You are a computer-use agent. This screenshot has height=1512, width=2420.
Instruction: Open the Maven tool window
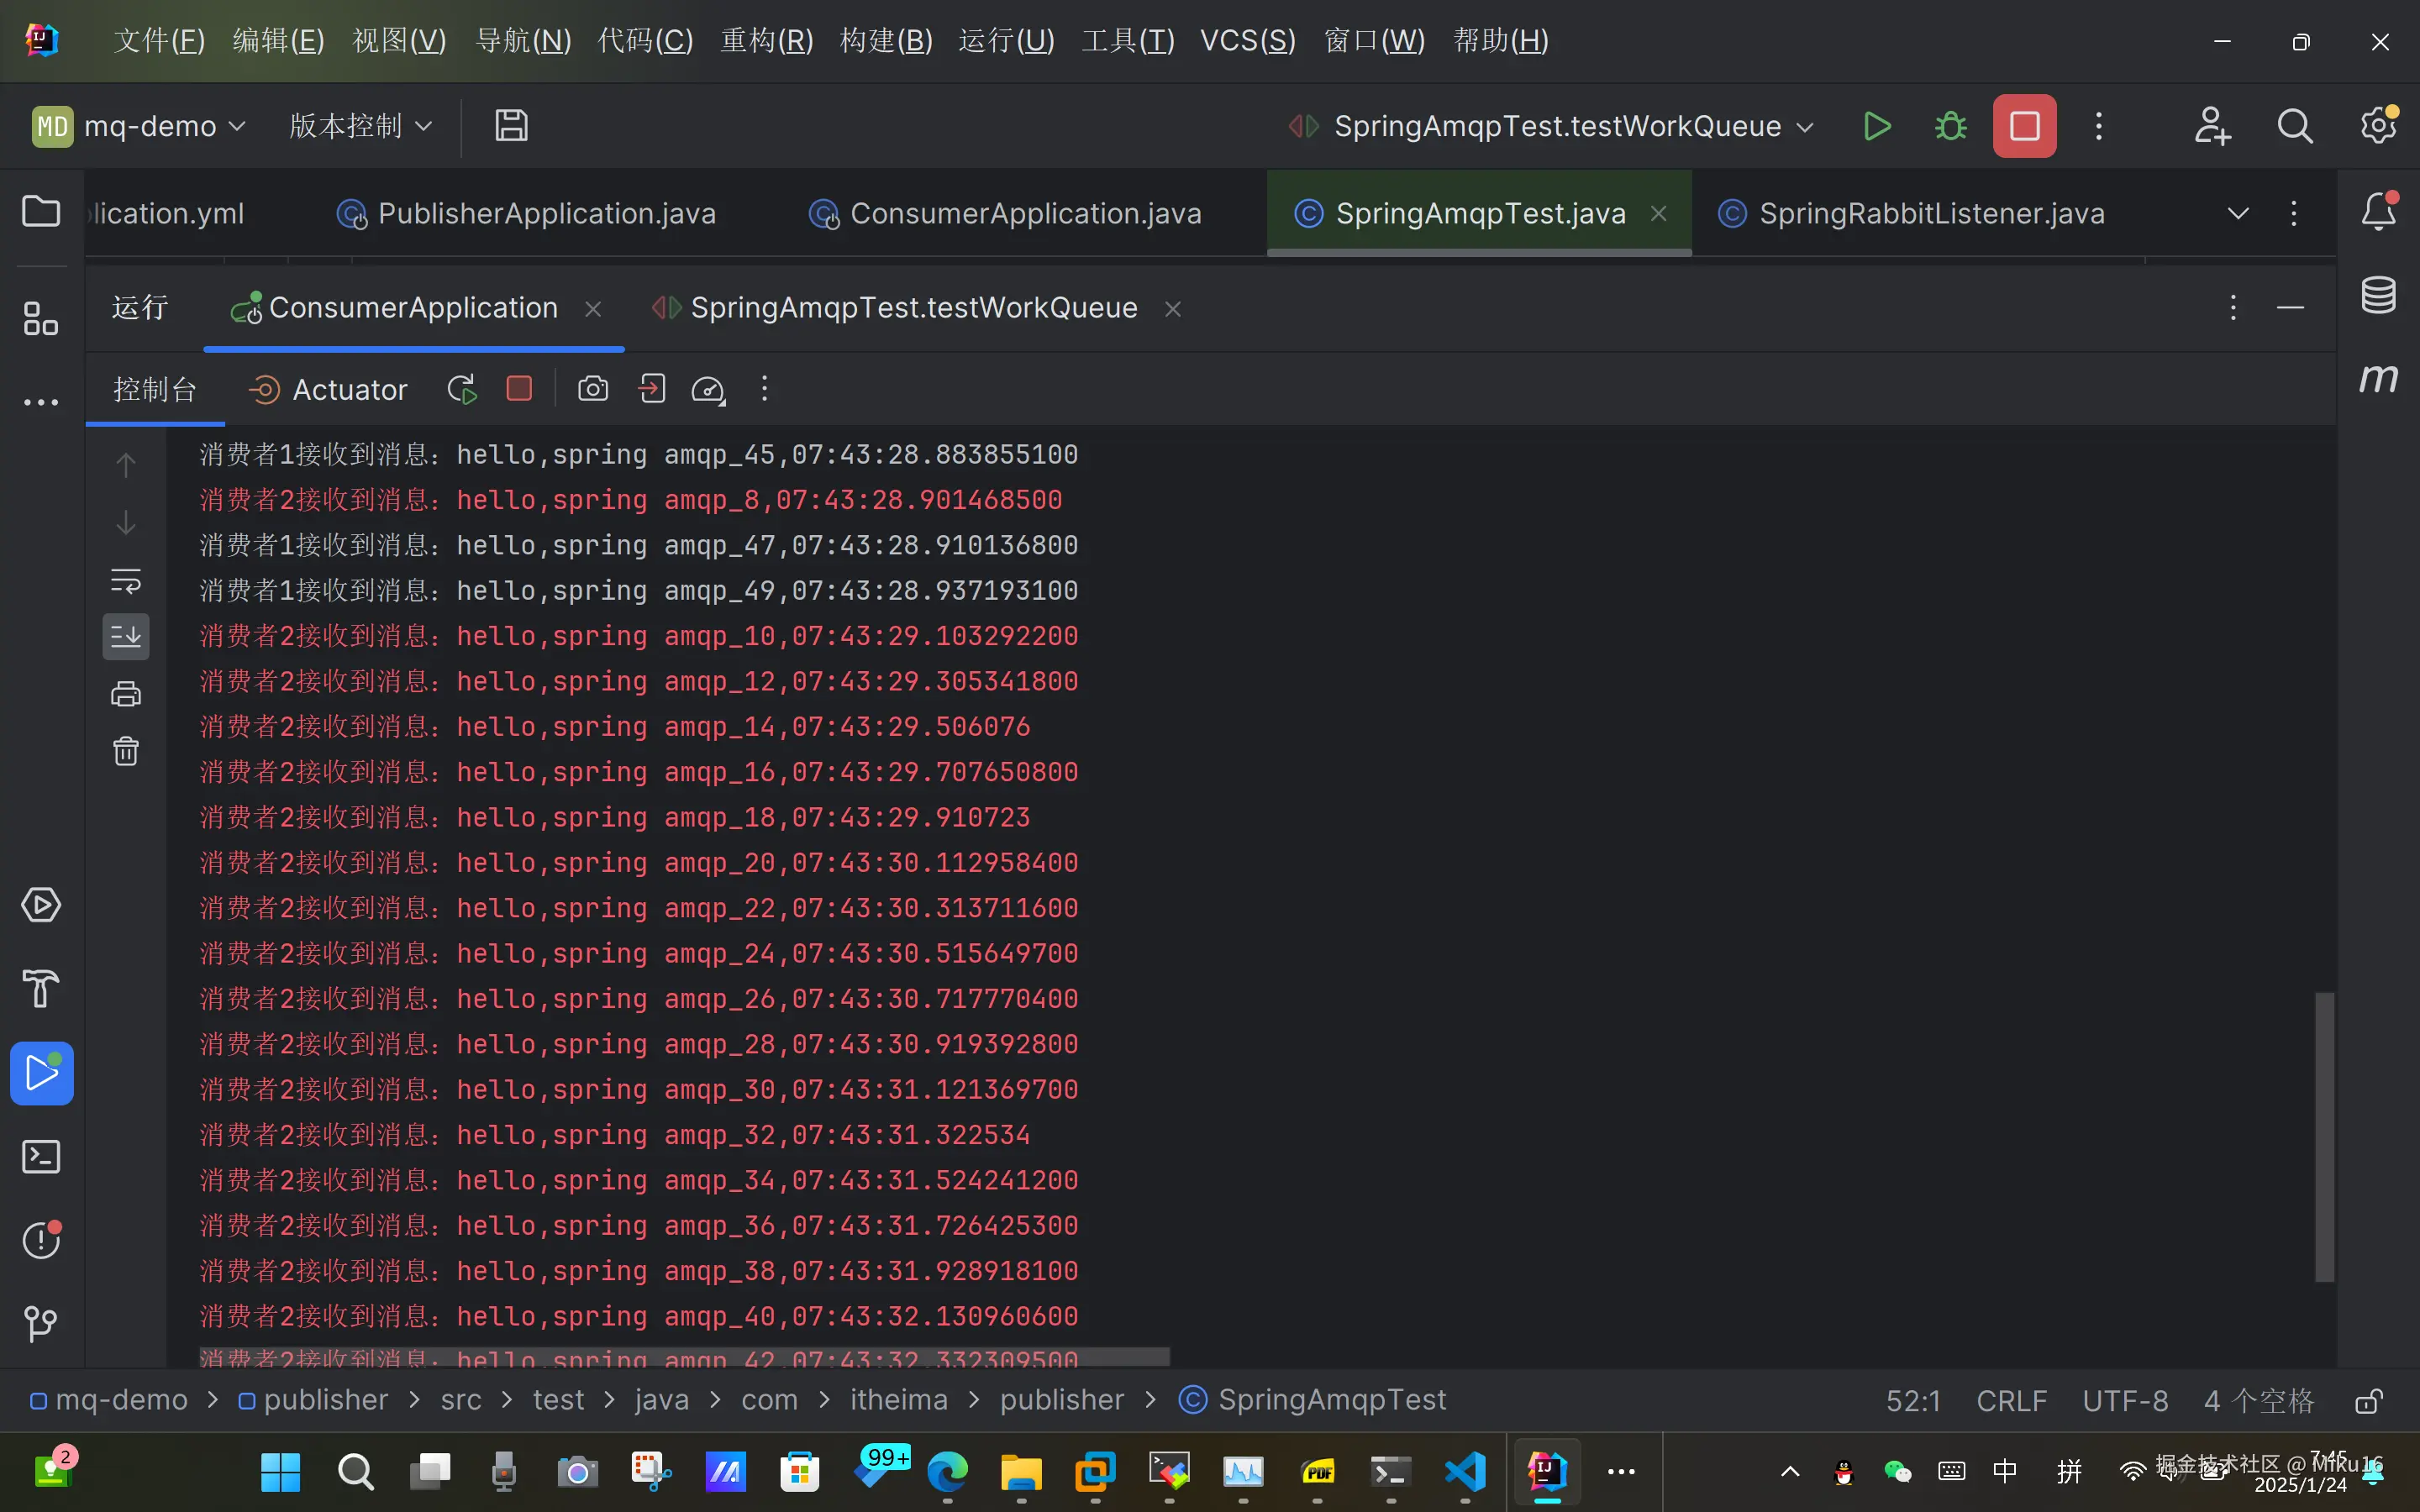click(2378, 379)
